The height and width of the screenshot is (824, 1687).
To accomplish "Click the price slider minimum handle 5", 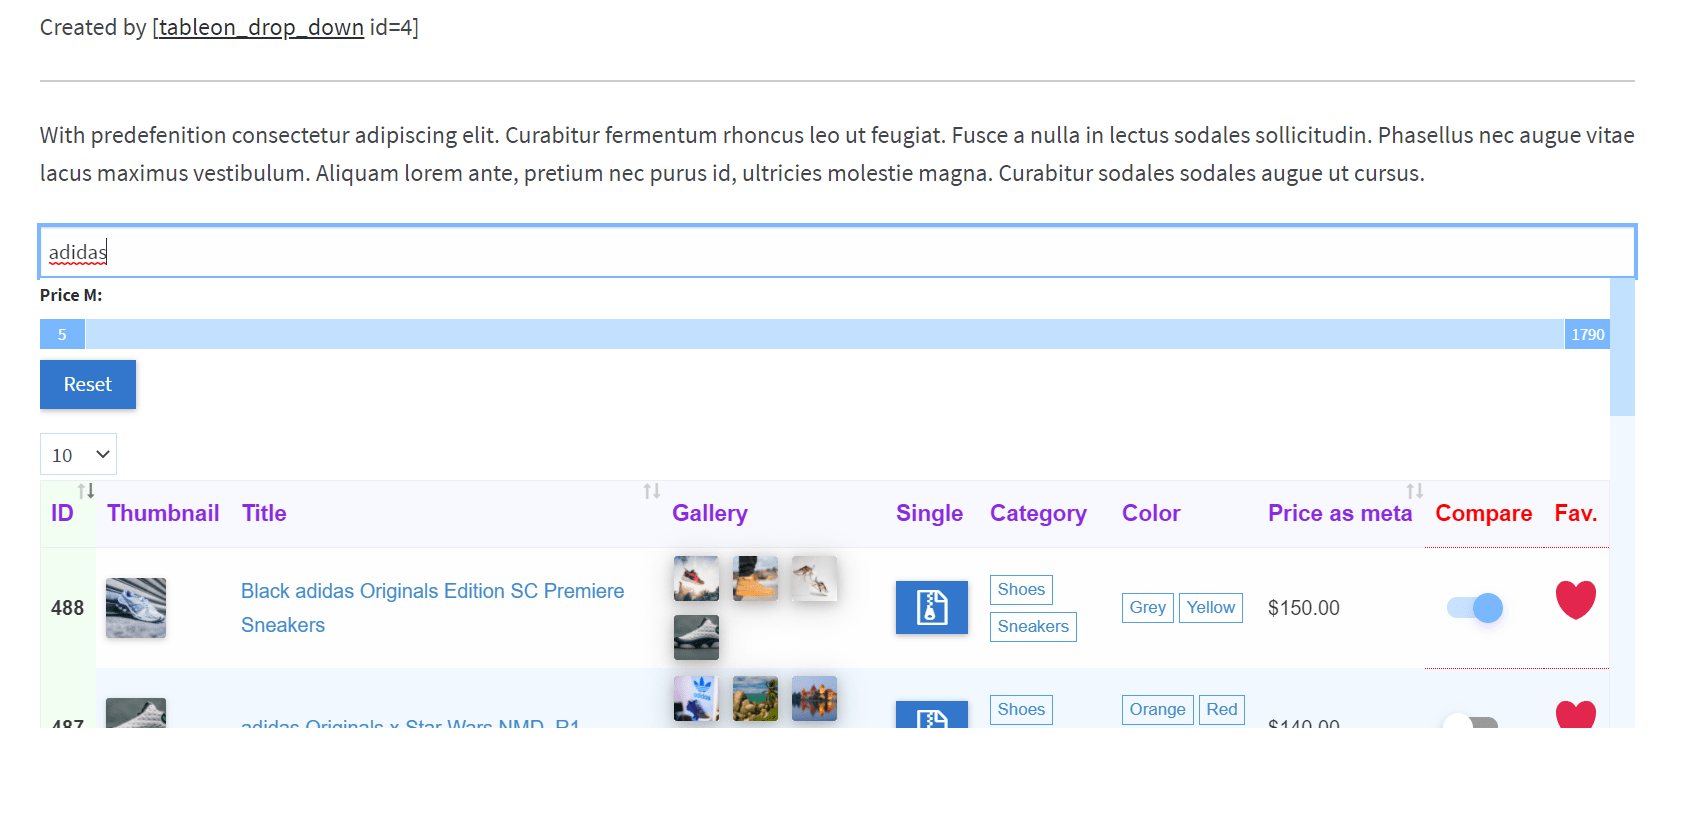I will (x=62, y=334).
